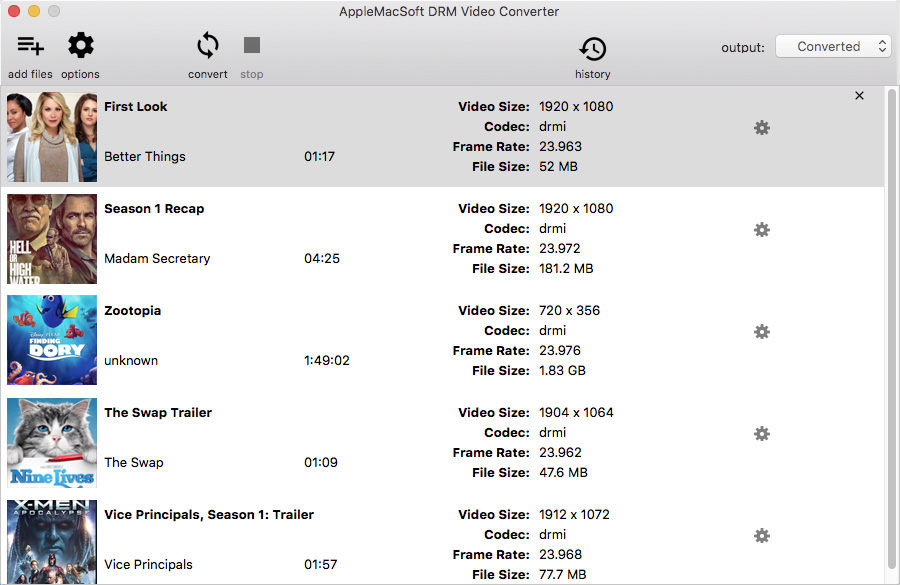Expand the output Converted dropdown
The image size is (900, 585).
pyautogui.click(x=833, y=47)
